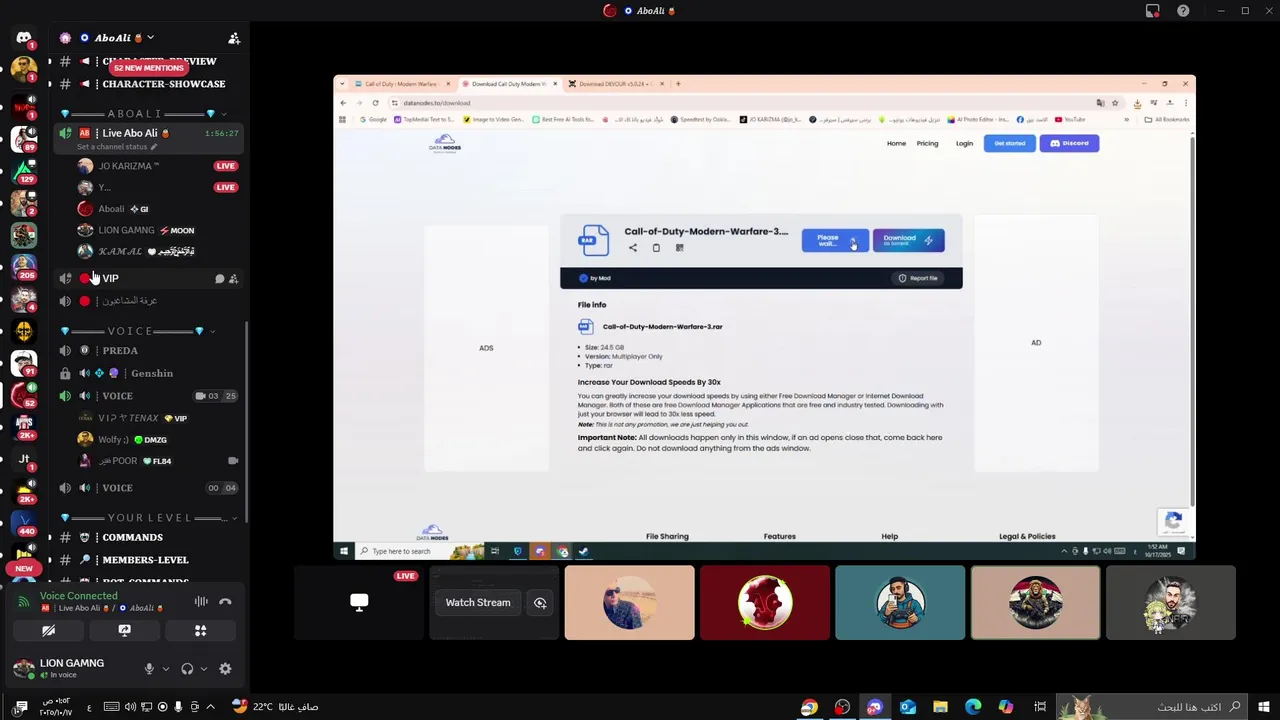Join the PREDA voice channel
Viewport: 1280px width, 720px height.
point(148,351)
